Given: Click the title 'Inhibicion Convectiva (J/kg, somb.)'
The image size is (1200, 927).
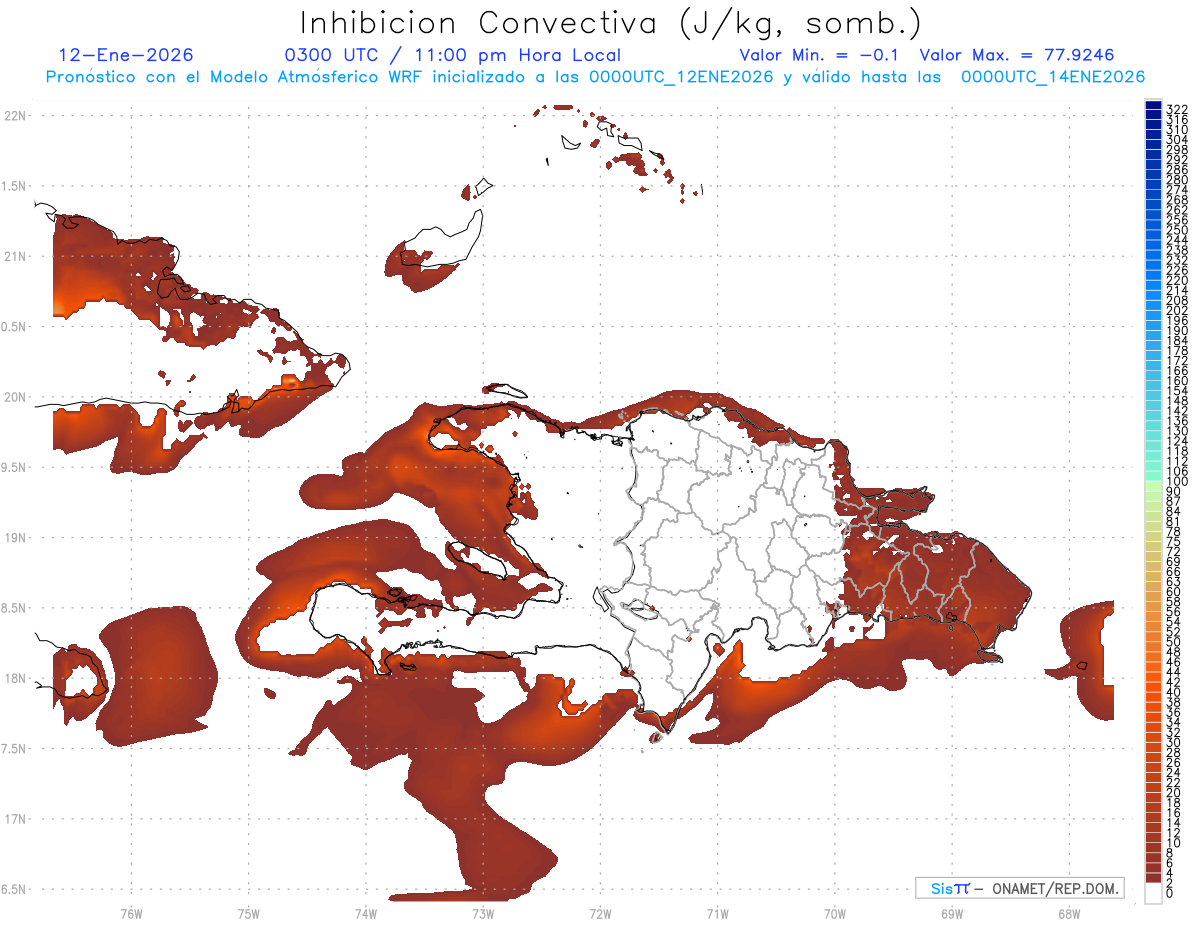Looking at the screenshot, I should [x=611, y=24].
